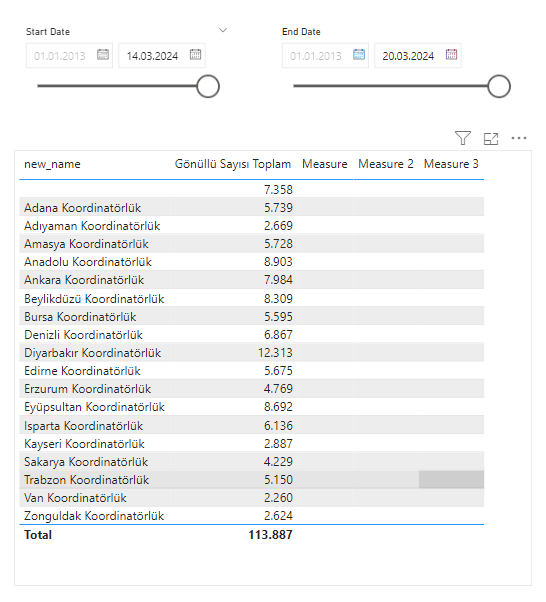This screenshot has width=546, height=602.
Task: Click the Measure column header
Action: tap(324, 164)
